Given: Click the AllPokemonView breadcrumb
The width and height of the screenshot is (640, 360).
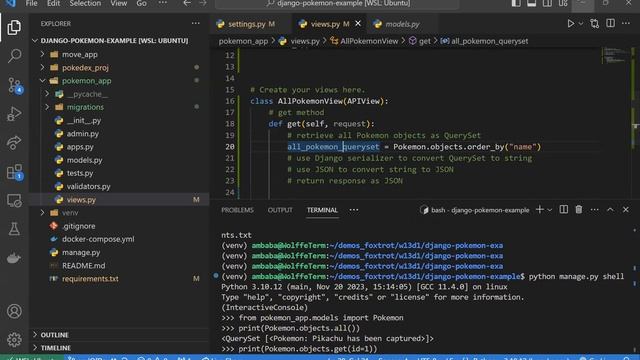Looking at the screenshot, I should (x=369, y=41).
